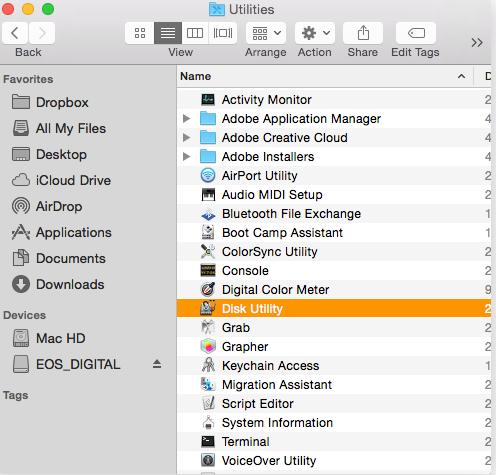Click the 'Migration Assistant' name text
The image size is (496, 475).
click(x=277, y=385)
